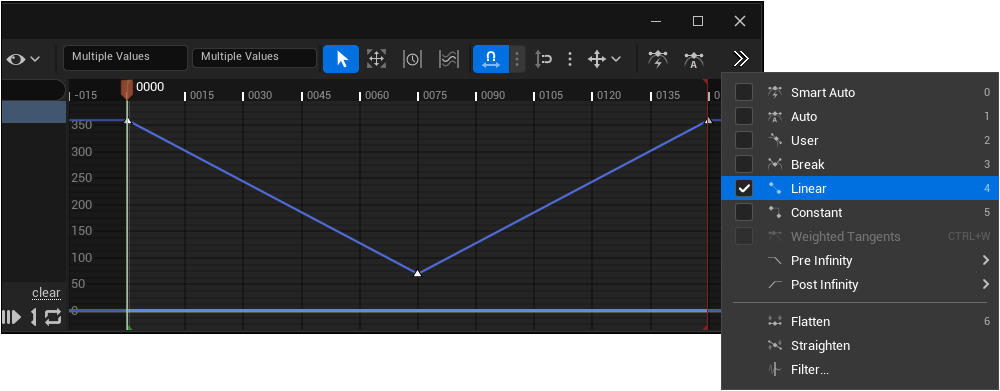Click value axis label 350
Screen dimensions: 1000x391
[x=82, y=125]
